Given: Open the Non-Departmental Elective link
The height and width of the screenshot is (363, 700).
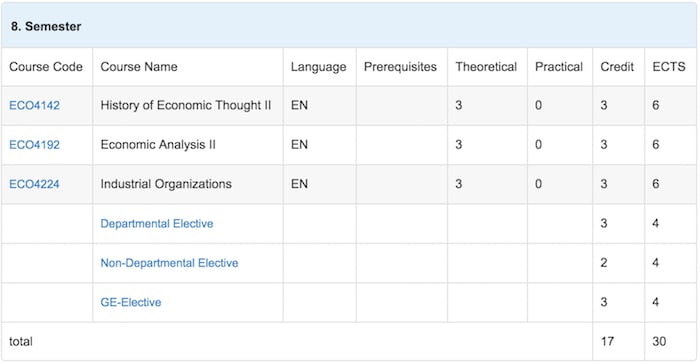Looking at the screenshot, I should (x=169, y=263).
